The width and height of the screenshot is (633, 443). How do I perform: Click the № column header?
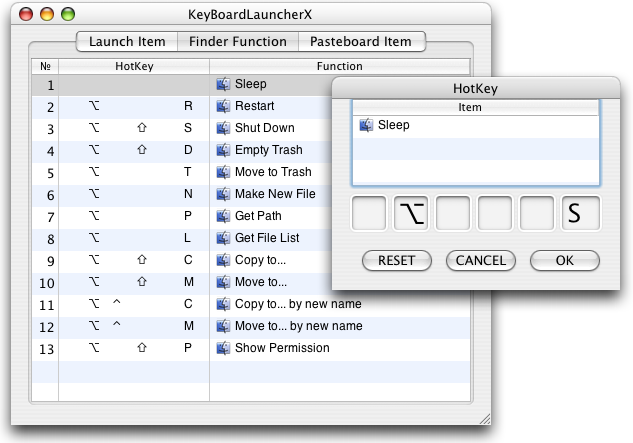(x=45, y=66)
